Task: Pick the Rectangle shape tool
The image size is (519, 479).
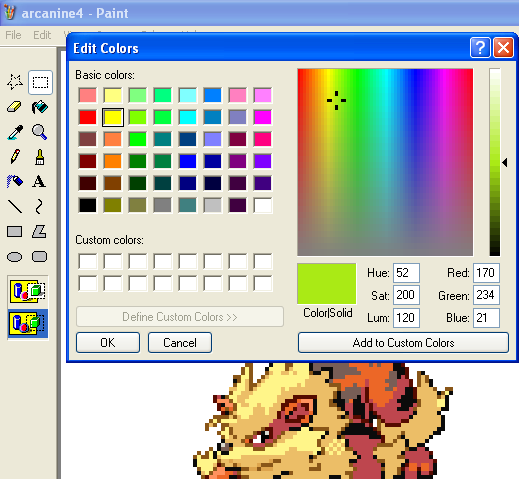Action: pos(15,232)
